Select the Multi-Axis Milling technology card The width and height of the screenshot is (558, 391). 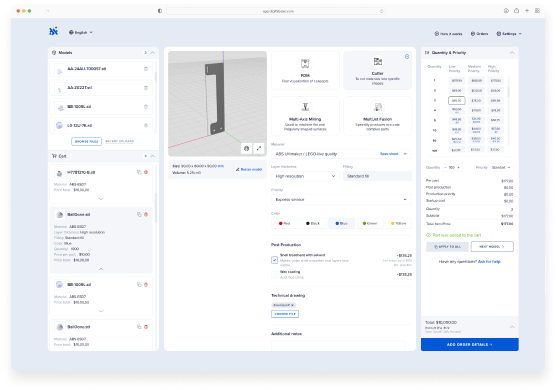click(x=305, y=116)
